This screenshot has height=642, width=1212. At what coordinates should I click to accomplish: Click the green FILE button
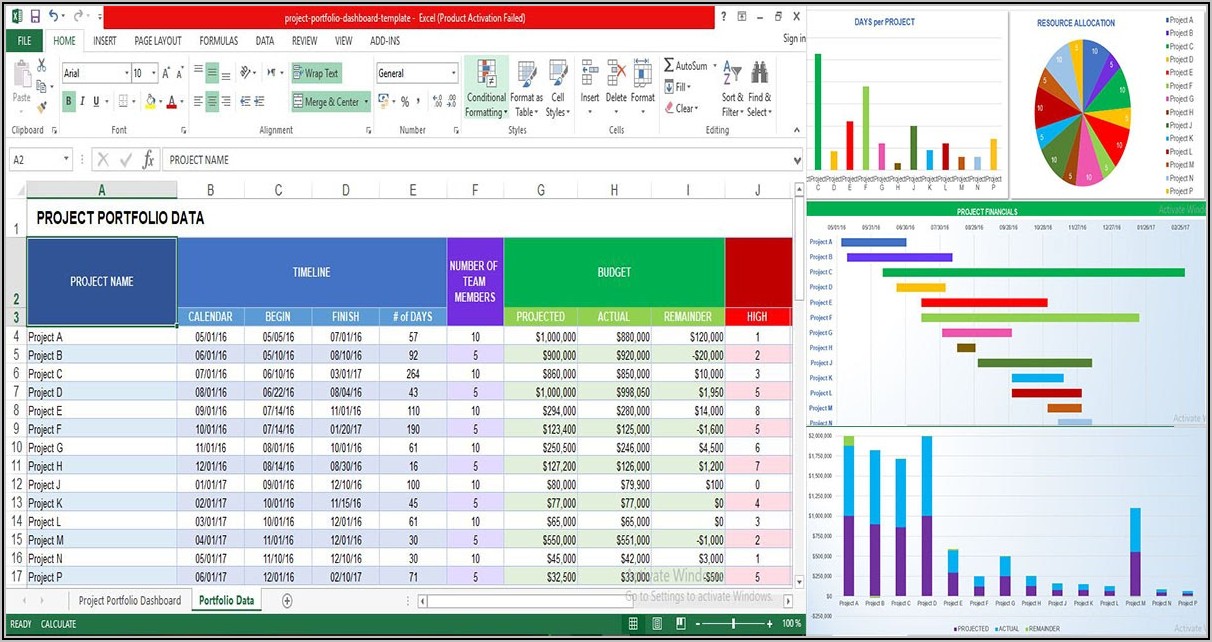[23, 41]
